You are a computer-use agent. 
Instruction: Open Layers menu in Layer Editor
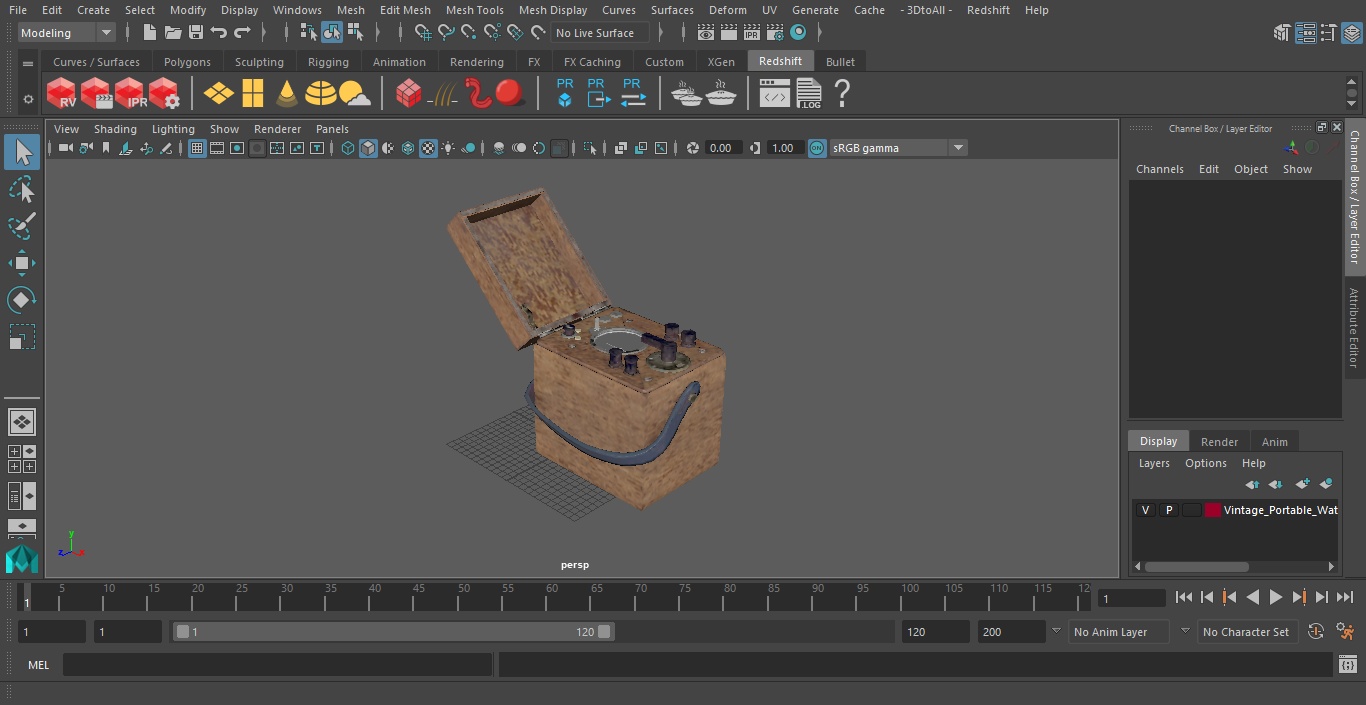1154,463
